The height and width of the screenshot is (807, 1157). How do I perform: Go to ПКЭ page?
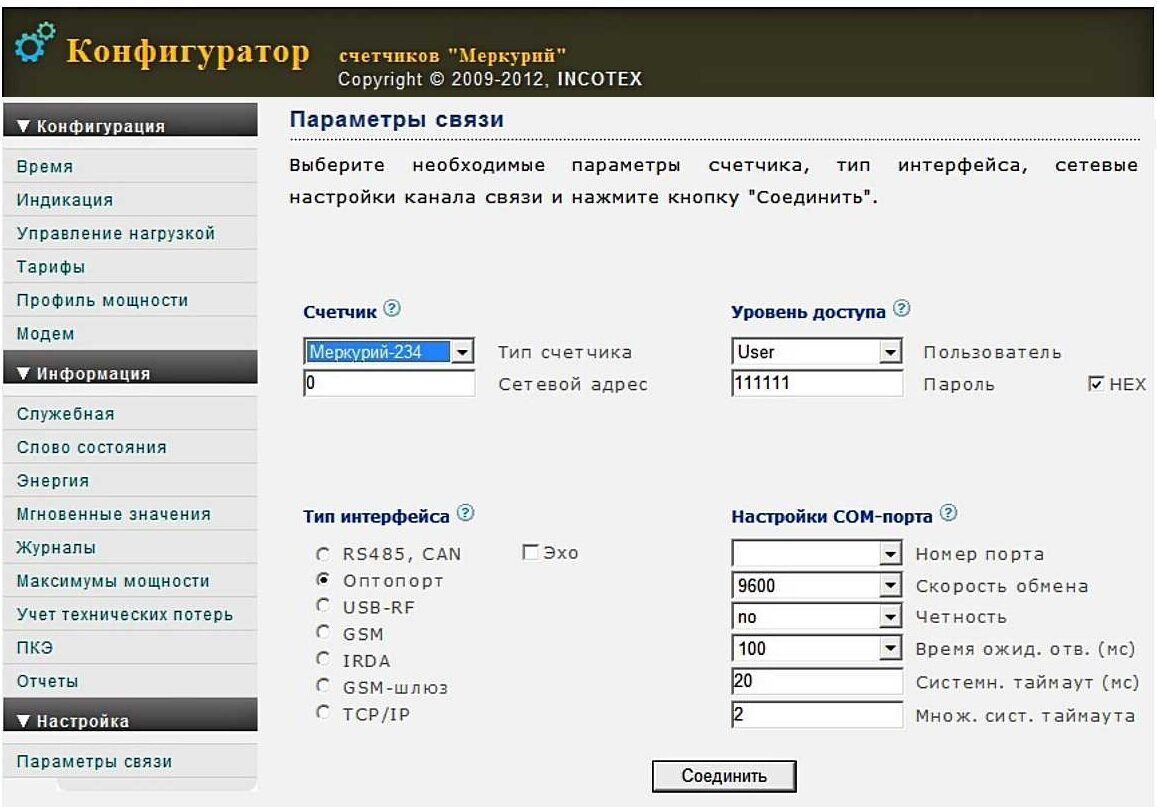click(x=131, y=648)
